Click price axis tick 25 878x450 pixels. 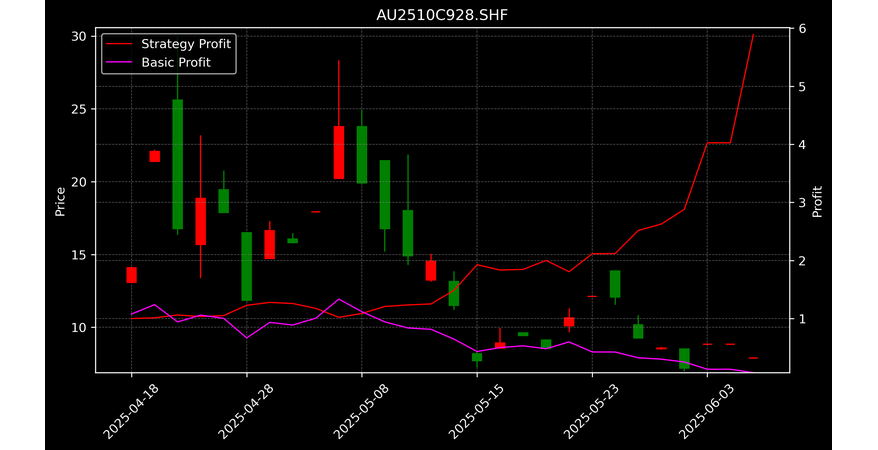pos(79,109)
